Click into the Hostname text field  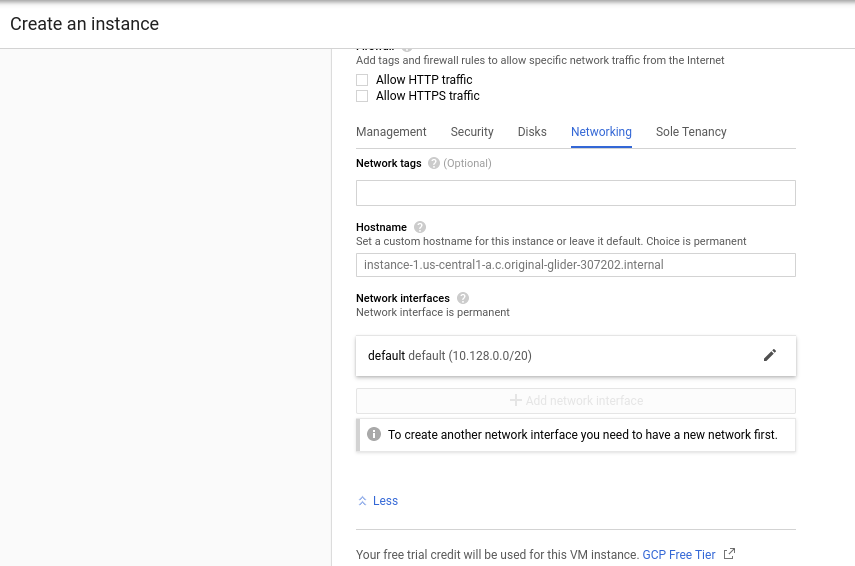coord(575,265)
